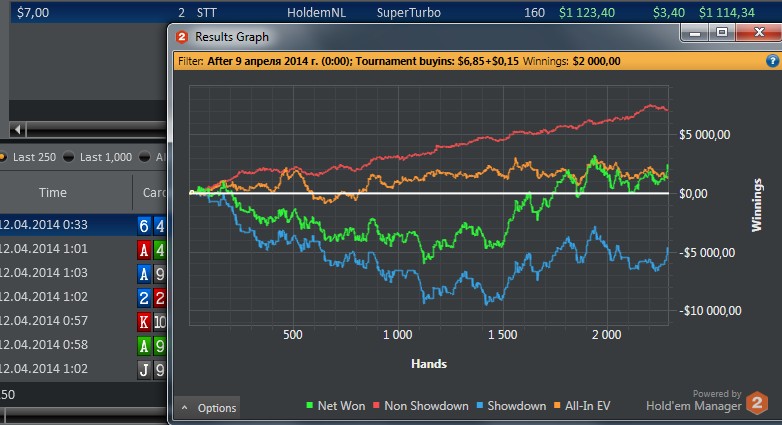The width and height of the screenshot is (782, 425).
Task: Select the hand row 12.04.2014 0:57
Action: click(x=83, y=321)
